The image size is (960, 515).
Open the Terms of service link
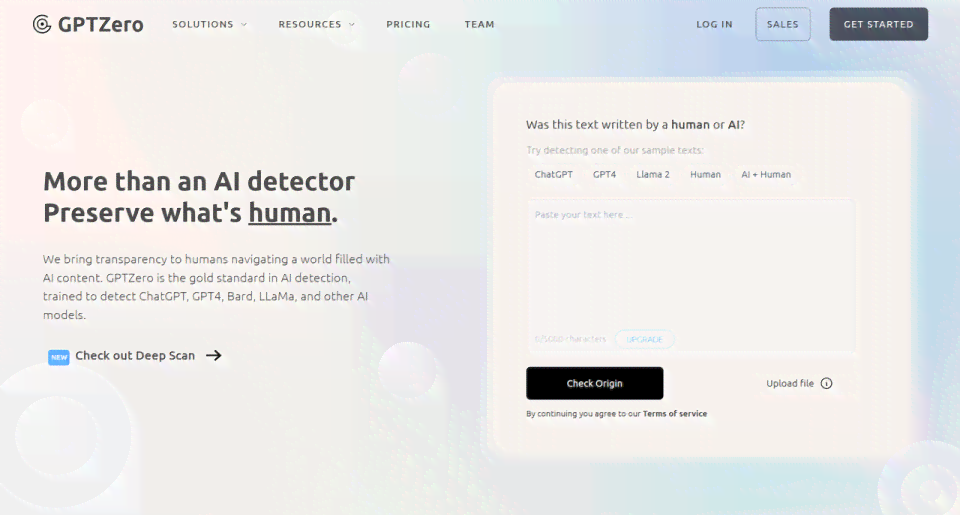(x=675, y=414)
